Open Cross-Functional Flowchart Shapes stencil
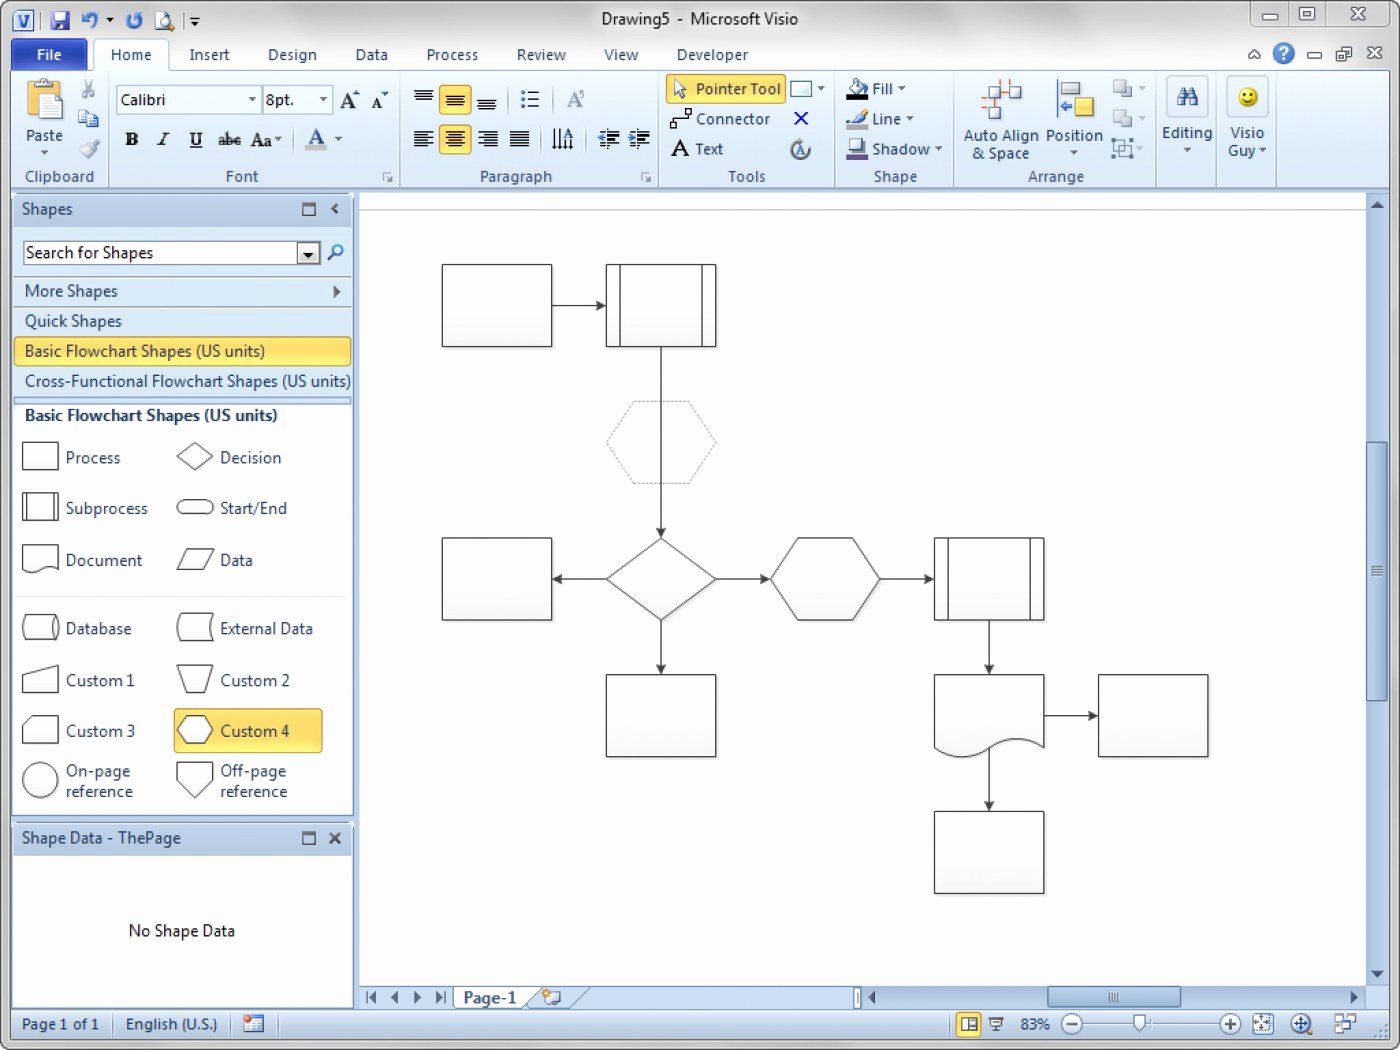Screen dimensions: 1400x1050 point(182,381)
